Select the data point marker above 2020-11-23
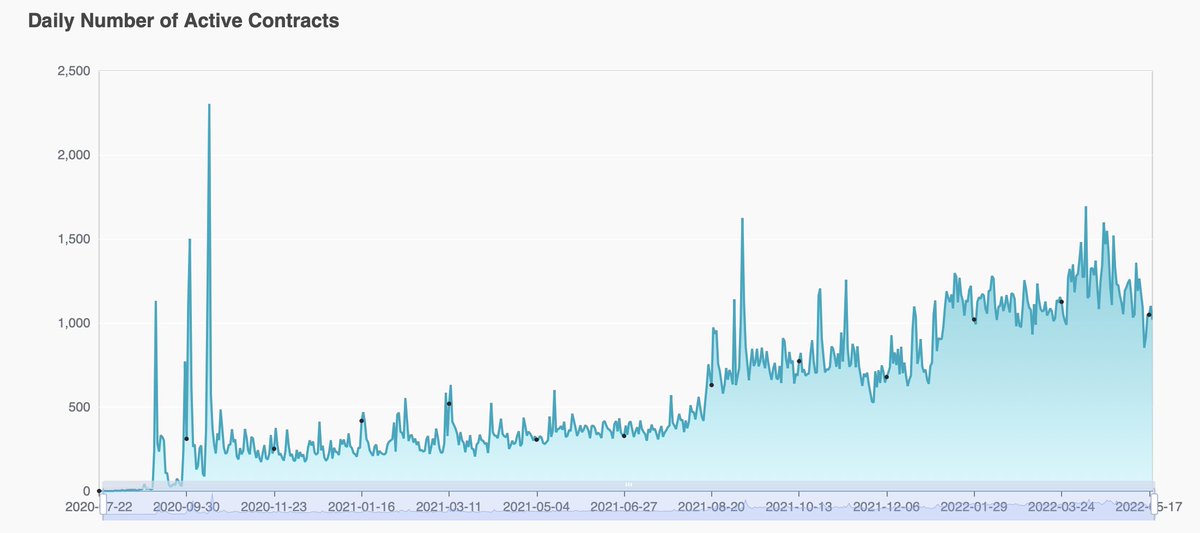Viewport: 1200px width, 533px height. coord(274,448)
